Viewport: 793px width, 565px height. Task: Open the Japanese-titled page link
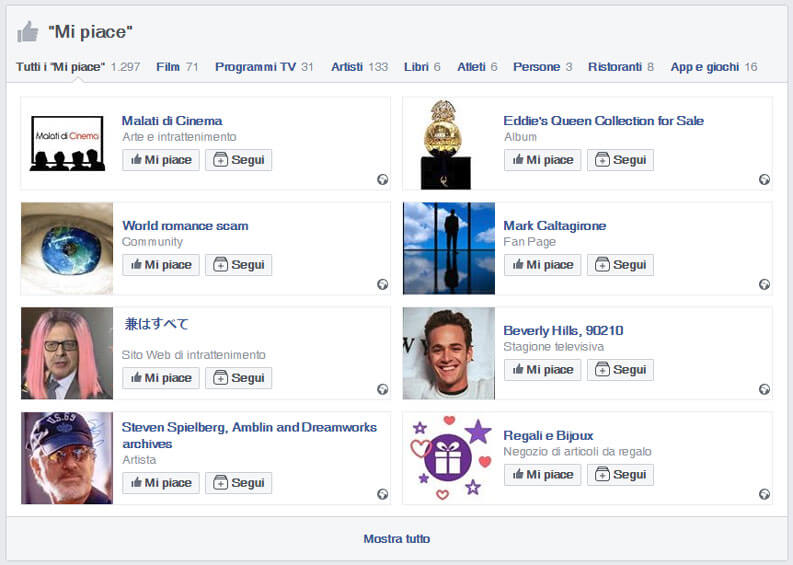coord(156,324)
